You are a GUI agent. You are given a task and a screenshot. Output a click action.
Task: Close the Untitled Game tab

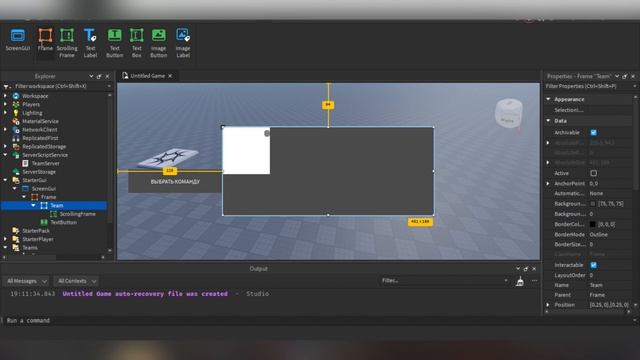click(x=170, y=76)
